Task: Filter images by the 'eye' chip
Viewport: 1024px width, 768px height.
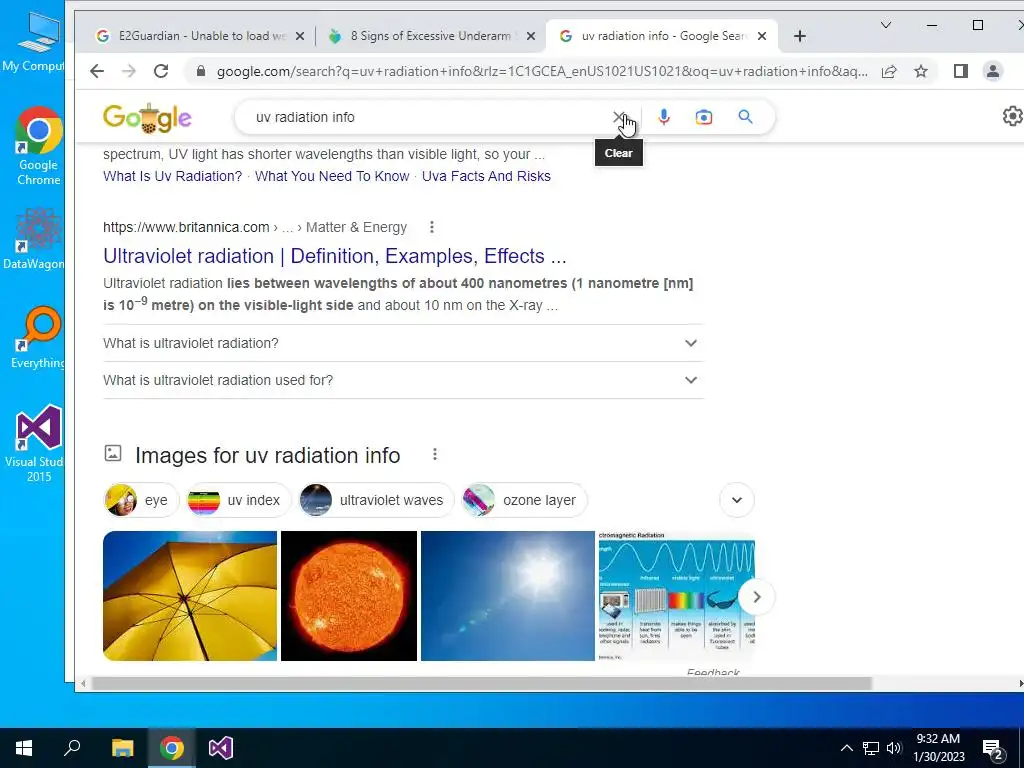Action: (140, 500)
